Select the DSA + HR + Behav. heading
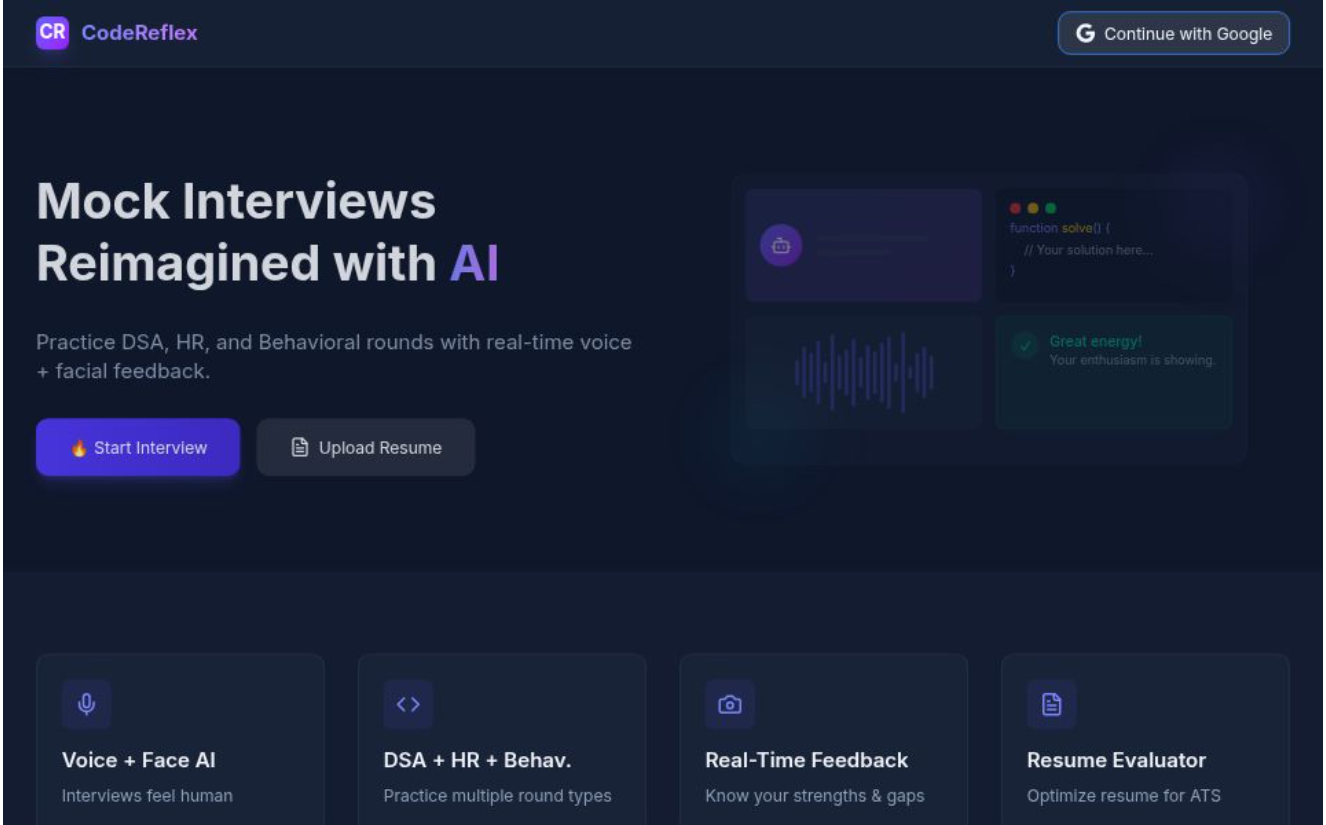 [x=477, y=760]
